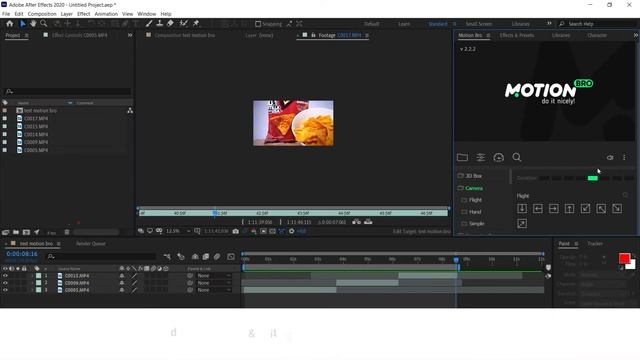Image resolution: width=640 pixels, height=360 pixels.
Task: Open the Motion Bro settings sliders icon
Action: coord(481,157)
